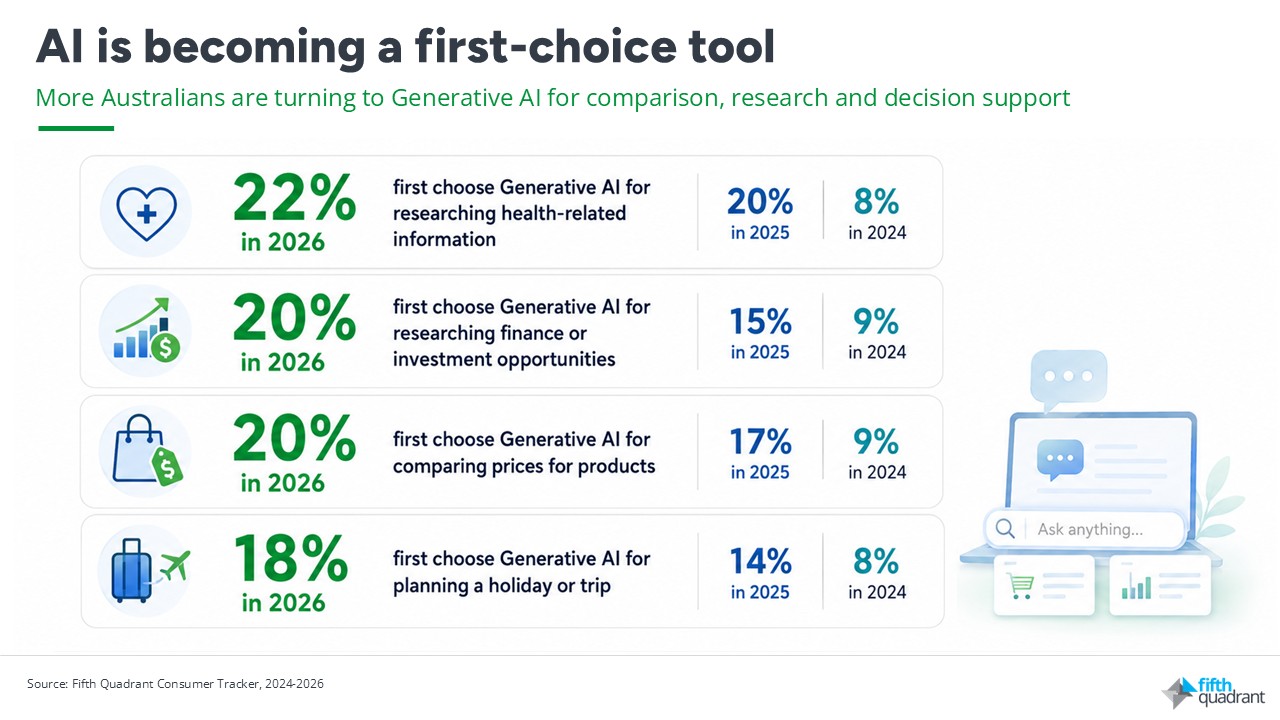Click the "AI is becoming a first-choice tool" title
The height and width of the screenshot is (720, 1280).
405,47
